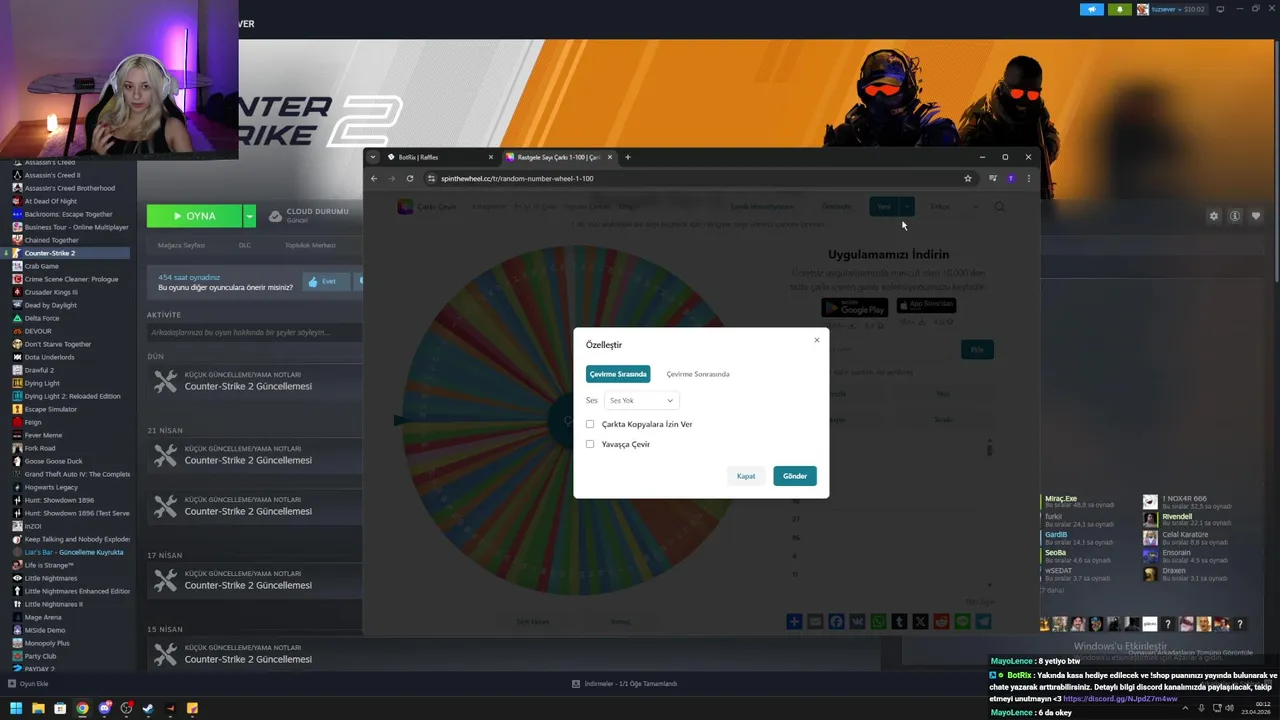
Task: Go back in Chrome
Action: [374, 178]
